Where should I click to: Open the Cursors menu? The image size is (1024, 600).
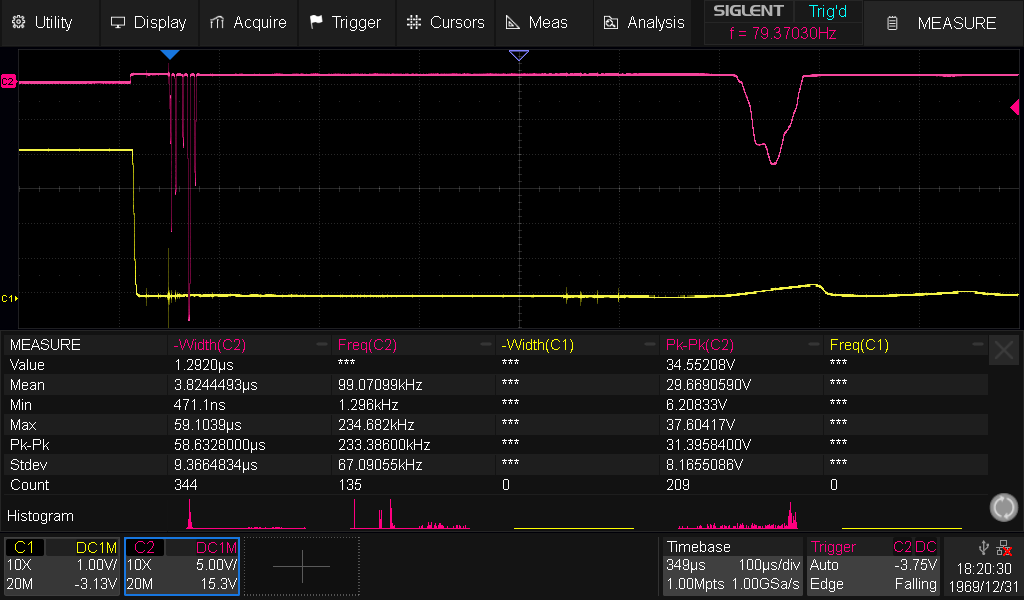tap(445, 22)
